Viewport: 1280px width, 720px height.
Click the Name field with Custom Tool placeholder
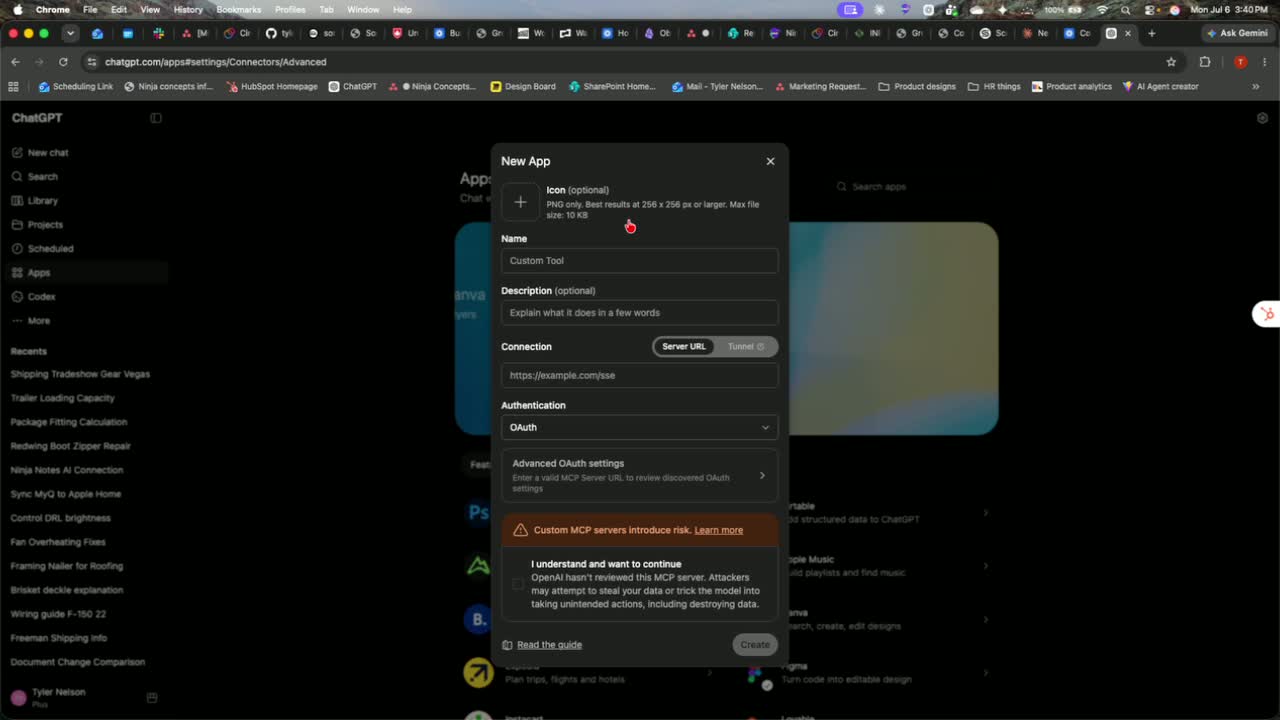(x=640, y=261)
